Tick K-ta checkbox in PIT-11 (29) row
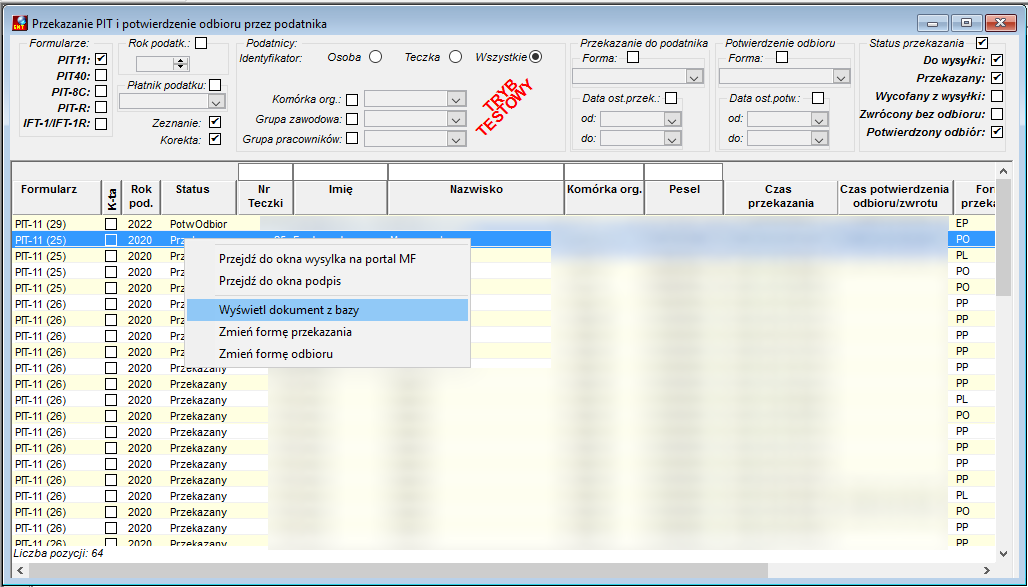Screen dimensions: 1028x587 (x=111, y=224)
